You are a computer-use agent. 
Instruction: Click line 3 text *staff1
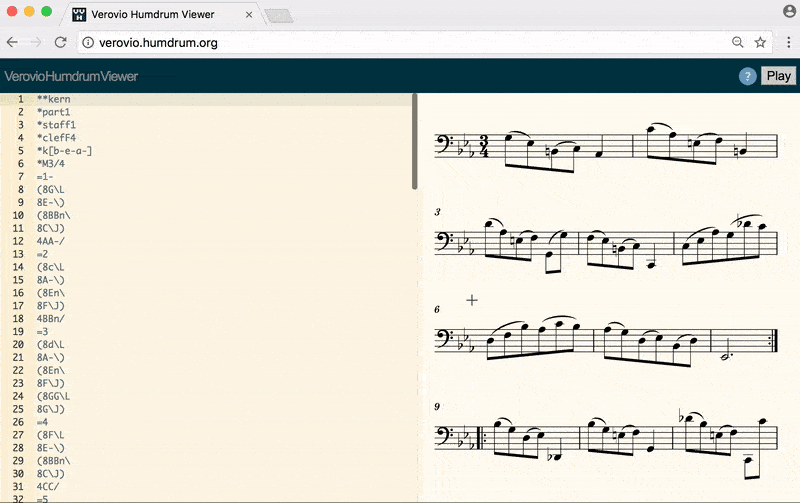(x=56, y=124)
